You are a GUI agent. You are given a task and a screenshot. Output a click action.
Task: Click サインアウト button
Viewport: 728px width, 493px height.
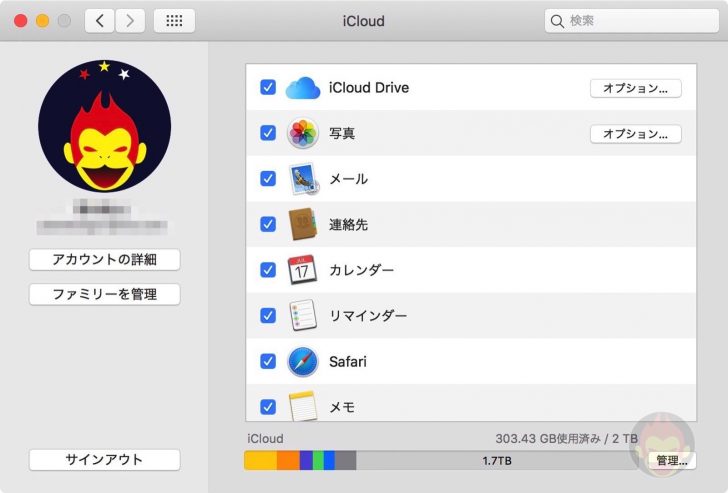[104, 460]
